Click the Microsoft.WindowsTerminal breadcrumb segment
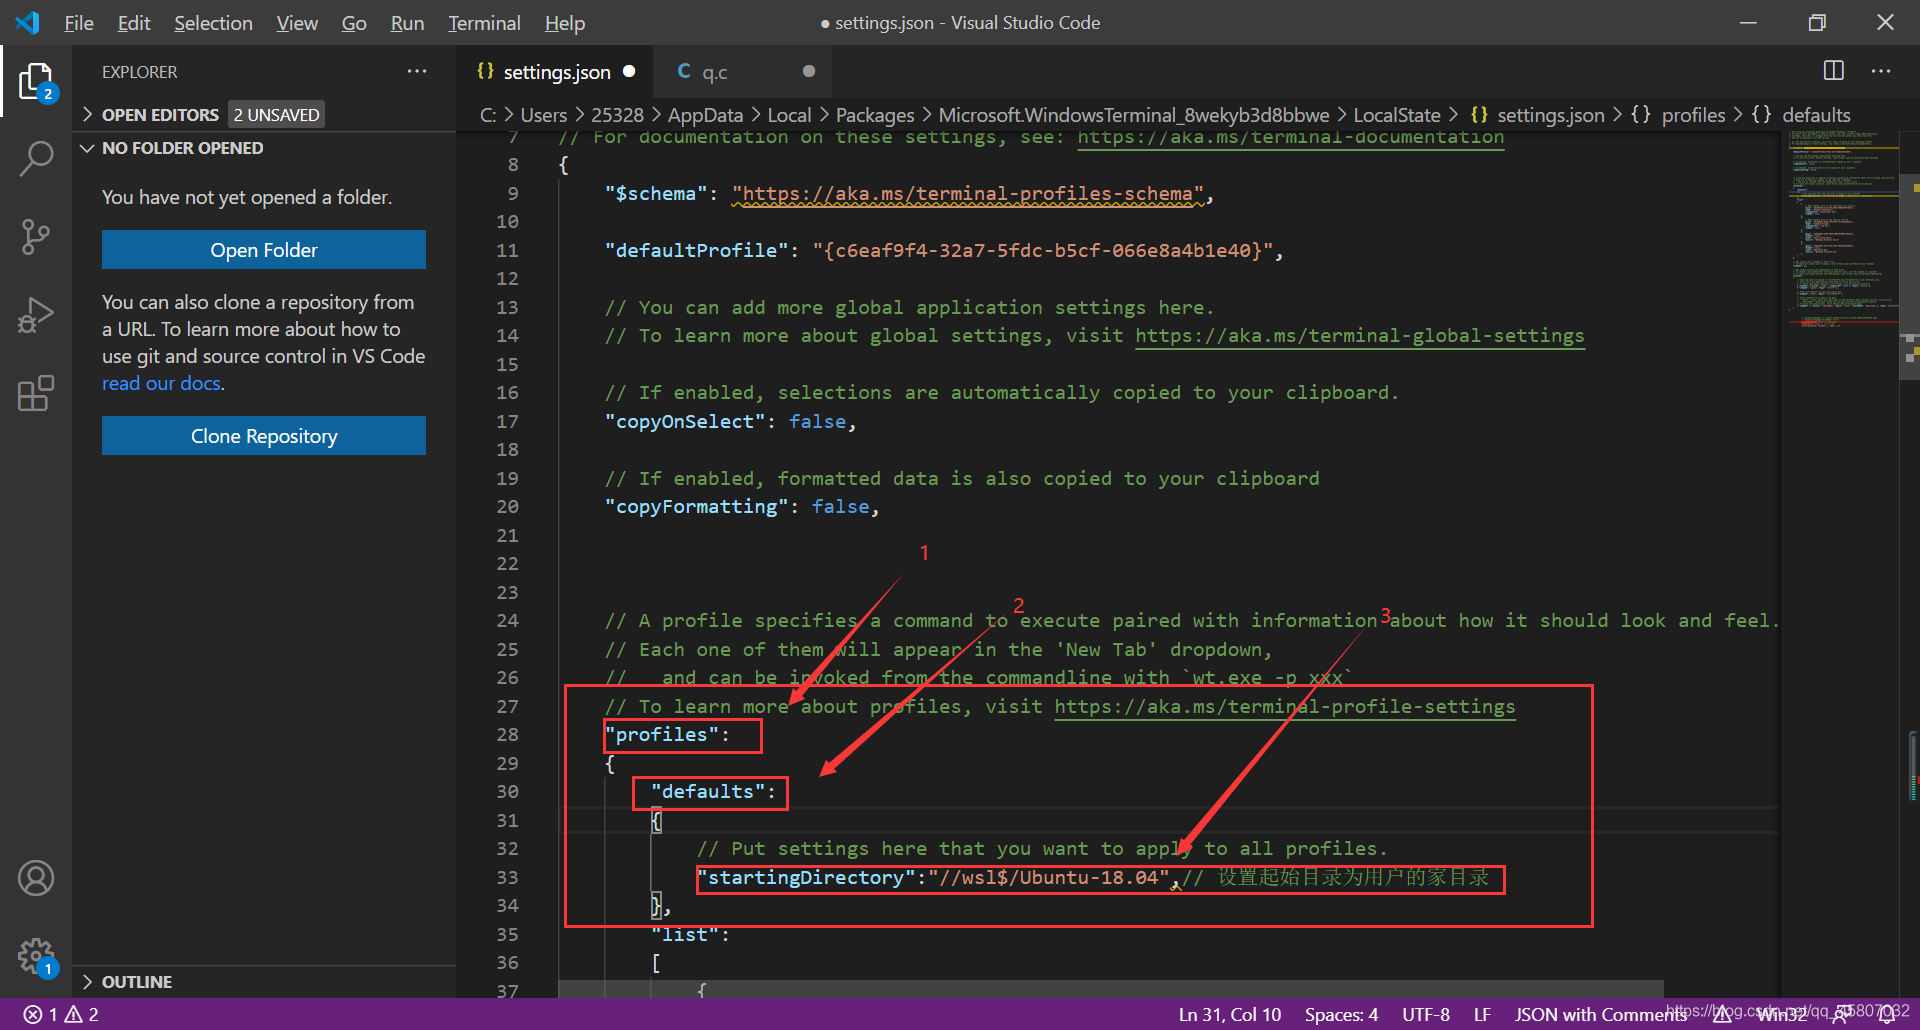This screenshot has width=1920, height=1030. [1134, 115]
